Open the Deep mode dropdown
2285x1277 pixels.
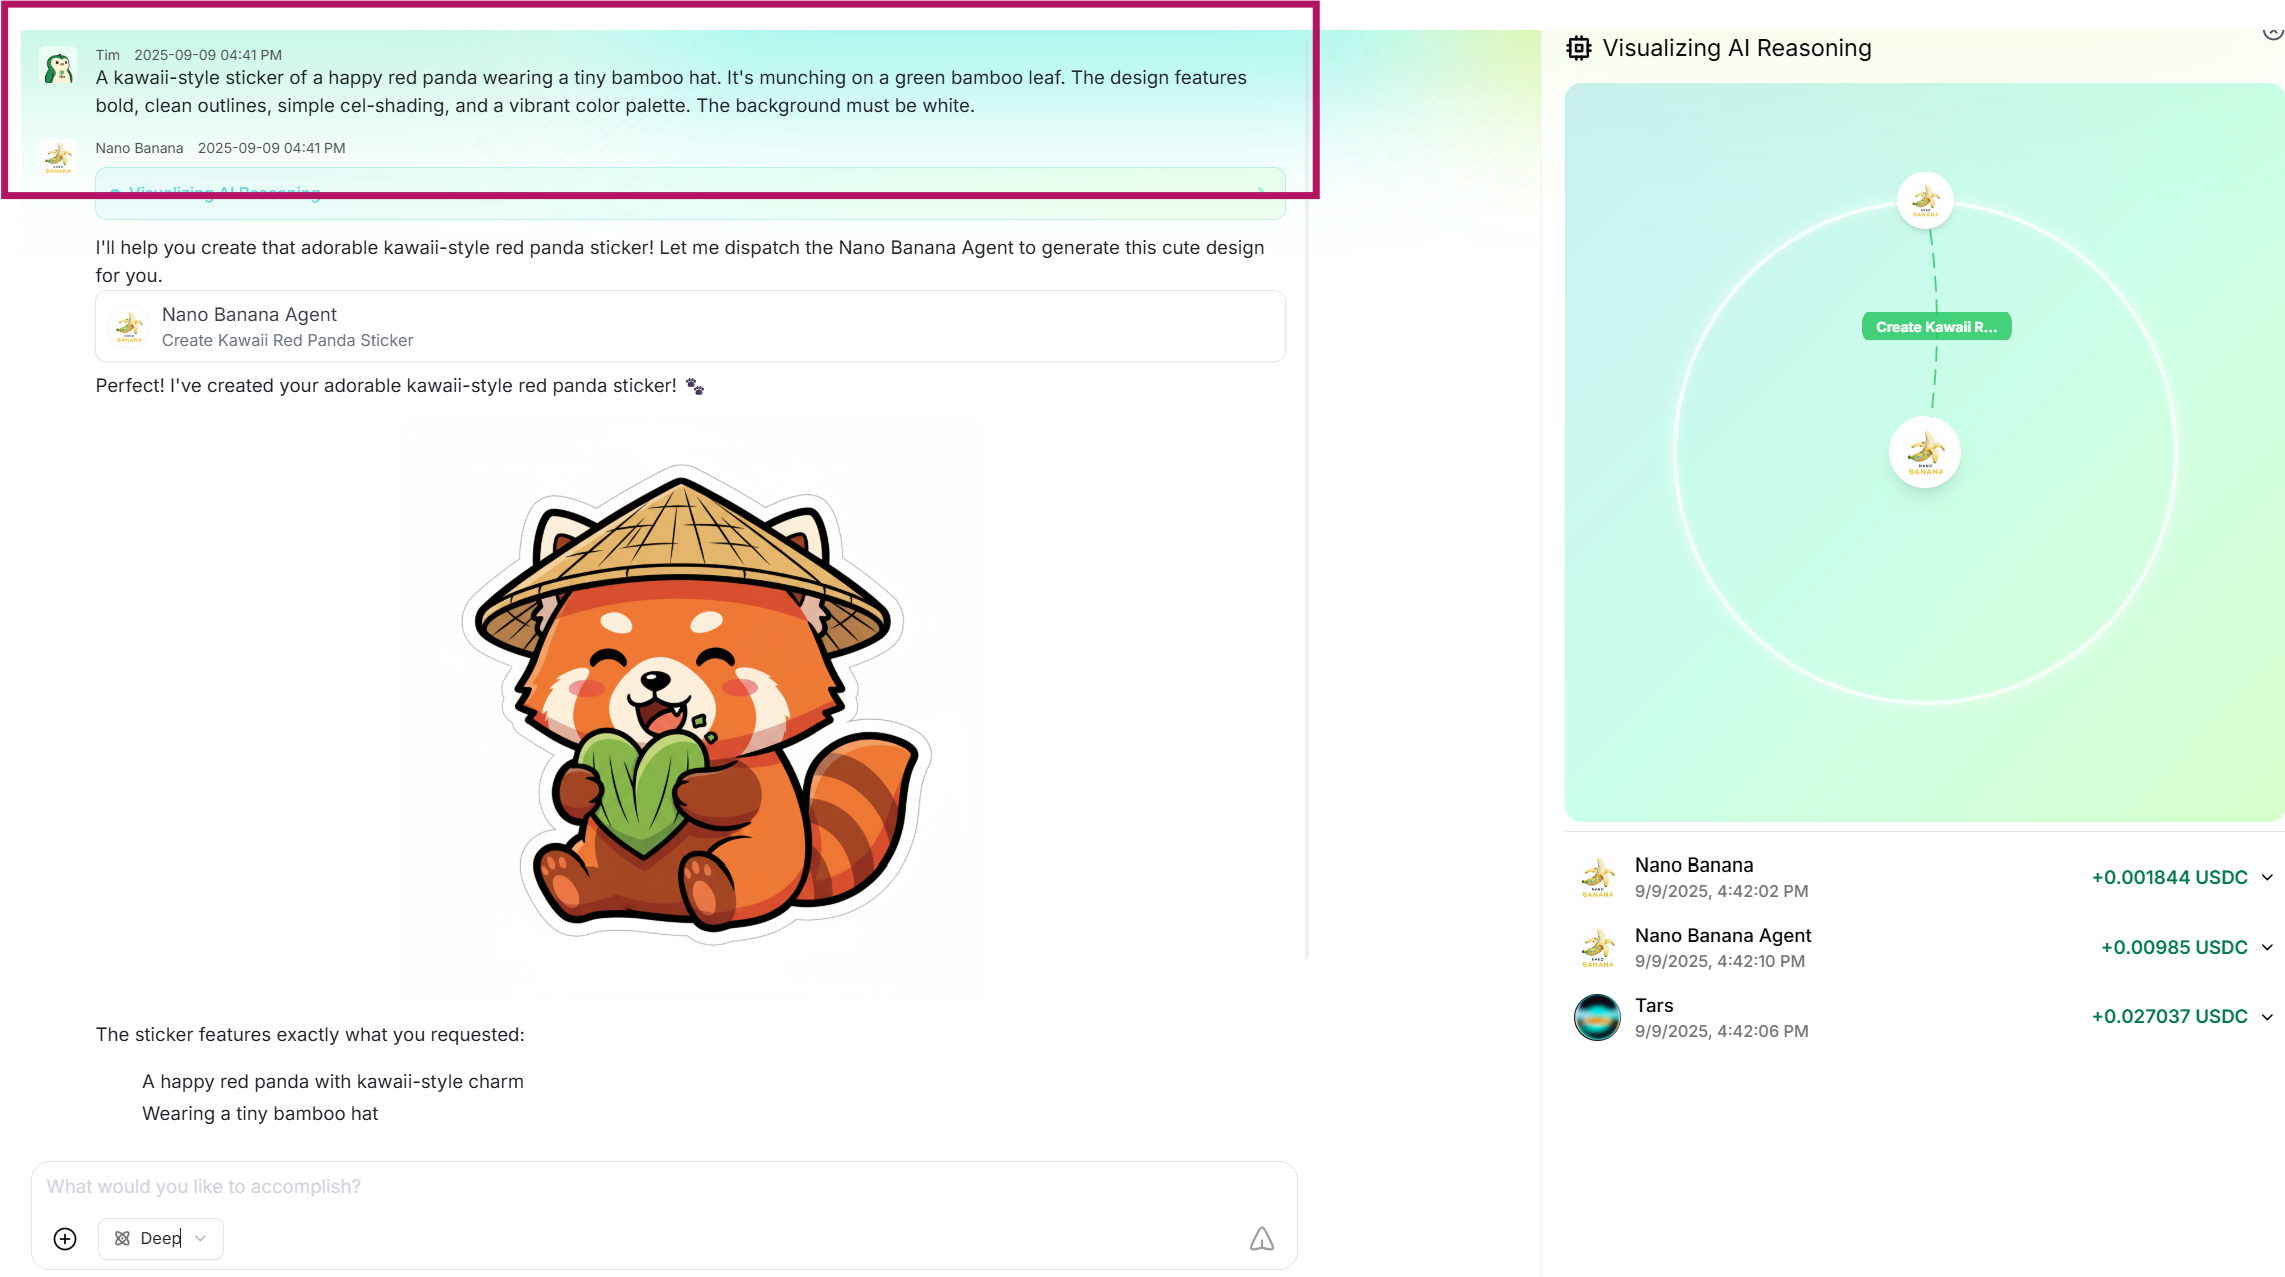tap(161, 1239)
